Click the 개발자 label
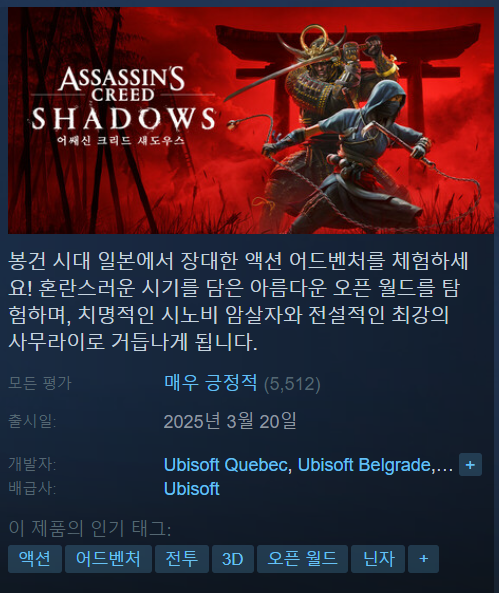 32,464
